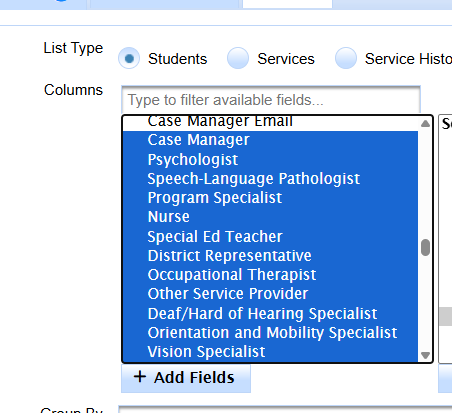The height and width of the screenshot is (413, 452).
Task: Select the Students list type radio button
Action: [129, 58]
